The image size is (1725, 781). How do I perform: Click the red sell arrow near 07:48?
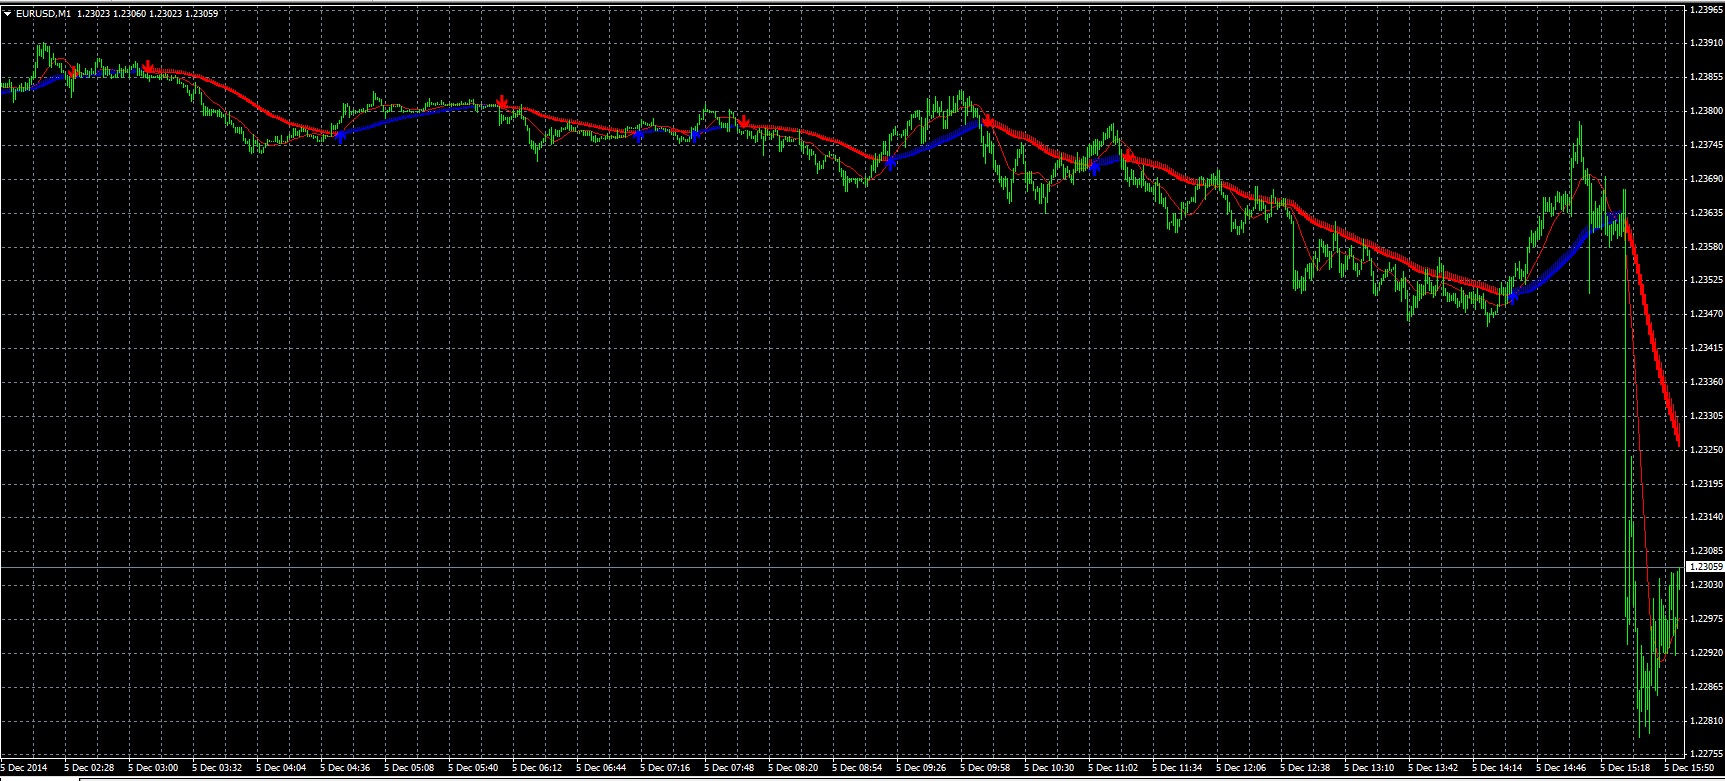744,122
